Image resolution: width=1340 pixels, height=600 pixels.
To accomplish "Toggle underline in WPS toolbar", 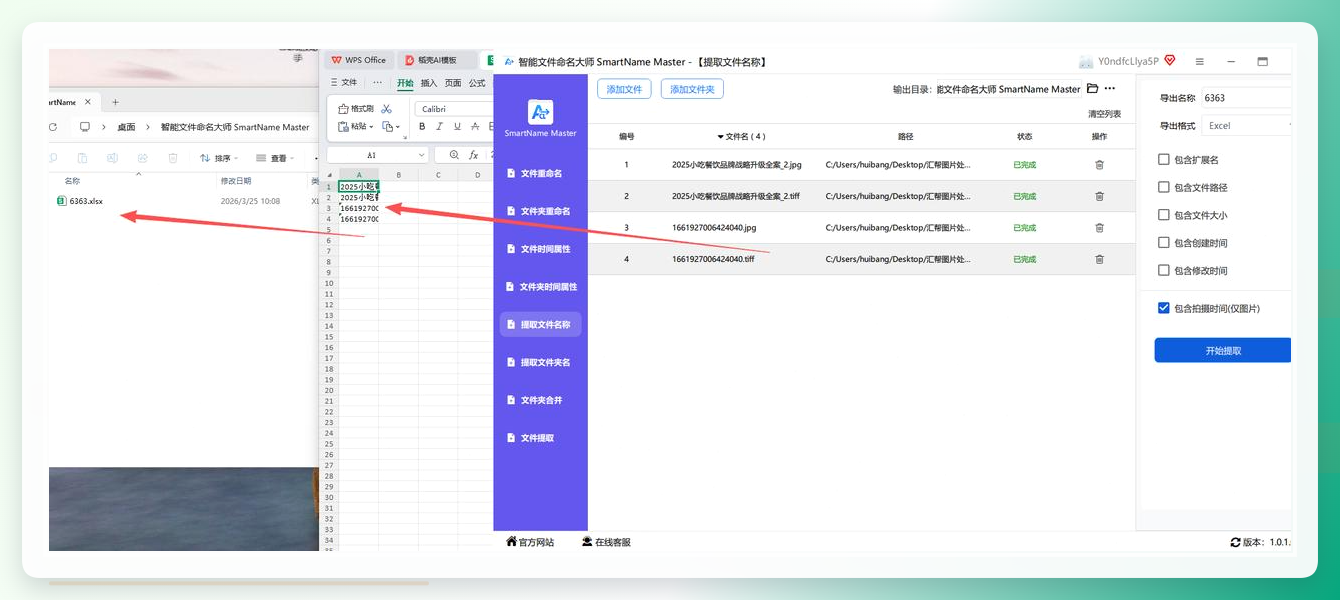I will [457, 127].
